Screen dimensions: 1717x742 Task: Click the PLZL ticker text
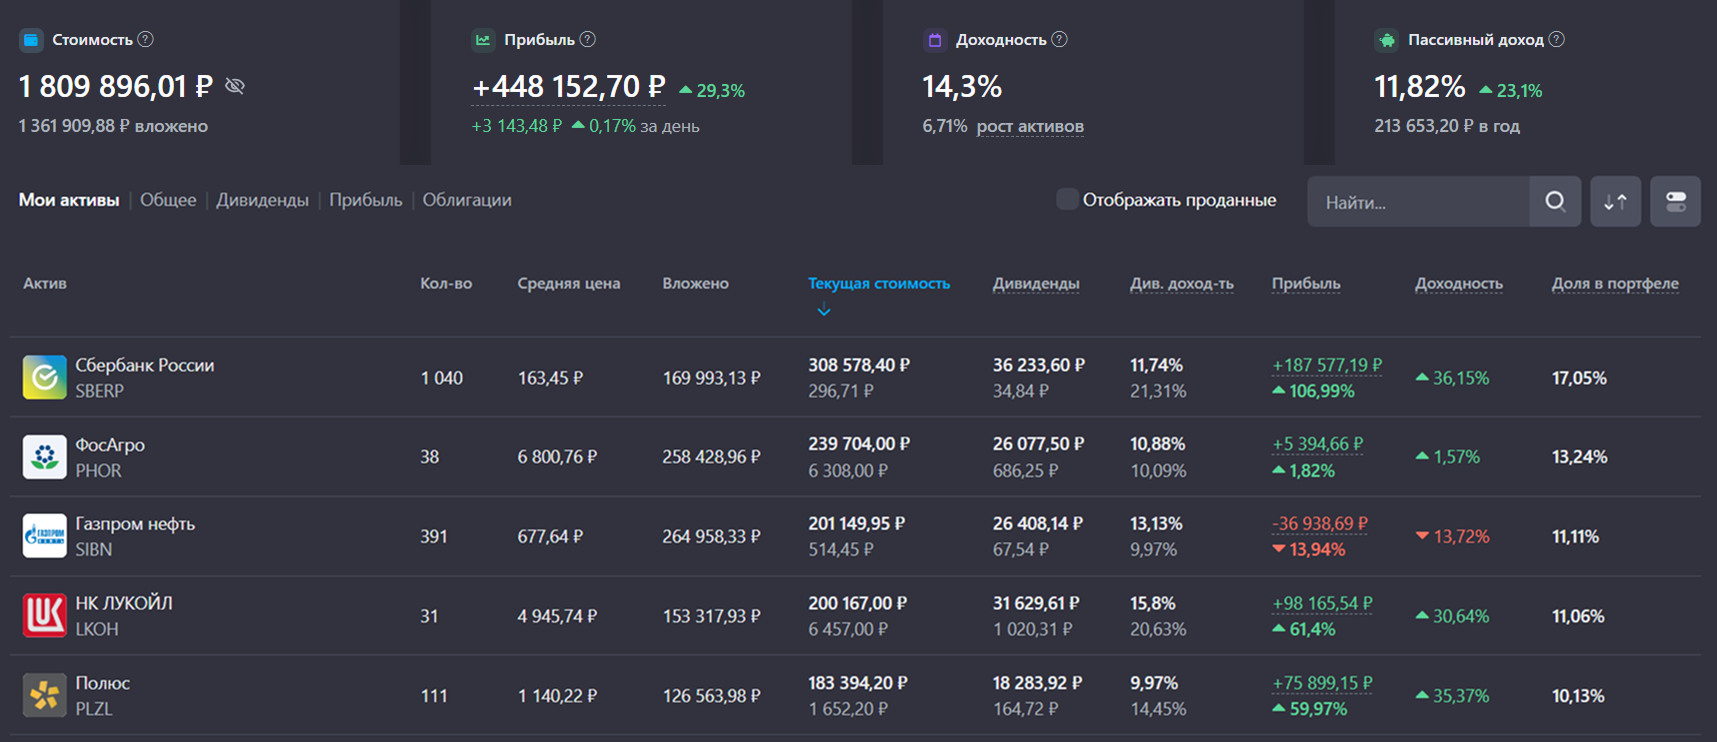[x=94, y=709]
